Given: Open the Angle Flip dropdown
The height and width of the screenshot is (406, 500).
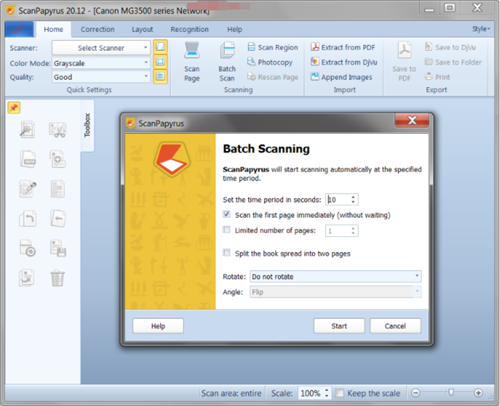Looking at the screenshot, I should tap(336, 292).
